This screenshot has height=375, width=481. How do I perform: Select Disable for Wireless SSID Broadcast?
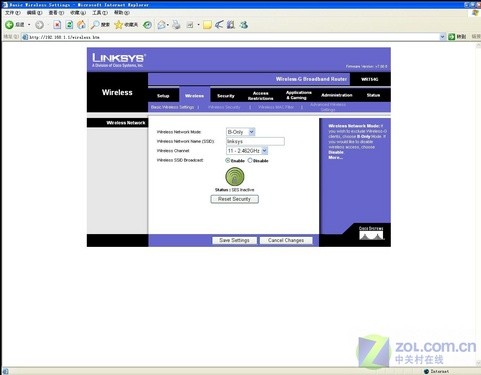click(x=250, y=160)
